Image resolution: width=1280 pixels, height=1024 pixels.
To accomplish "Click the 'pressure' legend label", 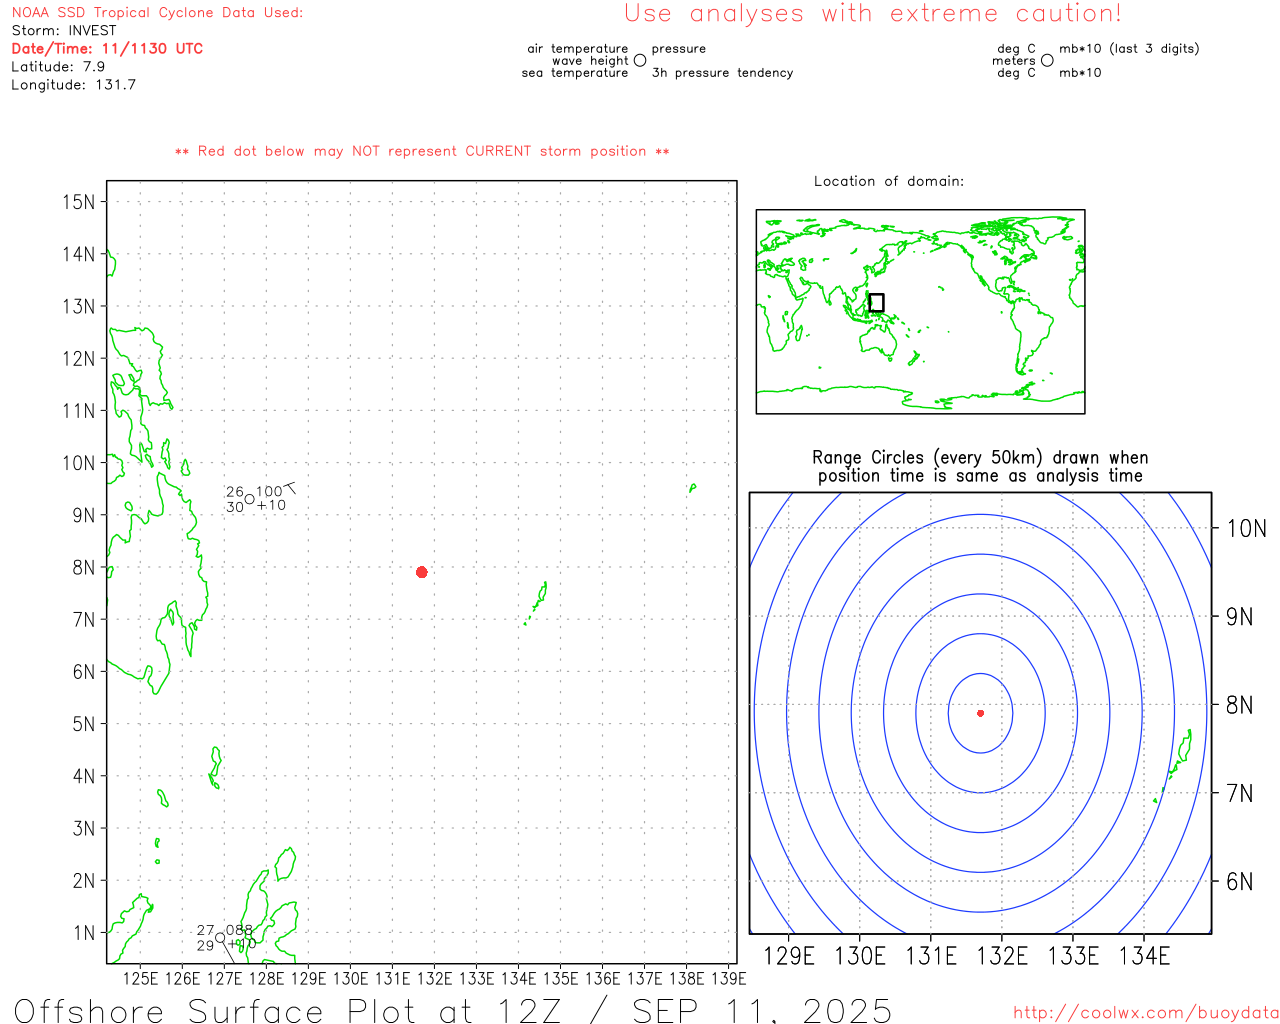I will (x=679, y=48).
